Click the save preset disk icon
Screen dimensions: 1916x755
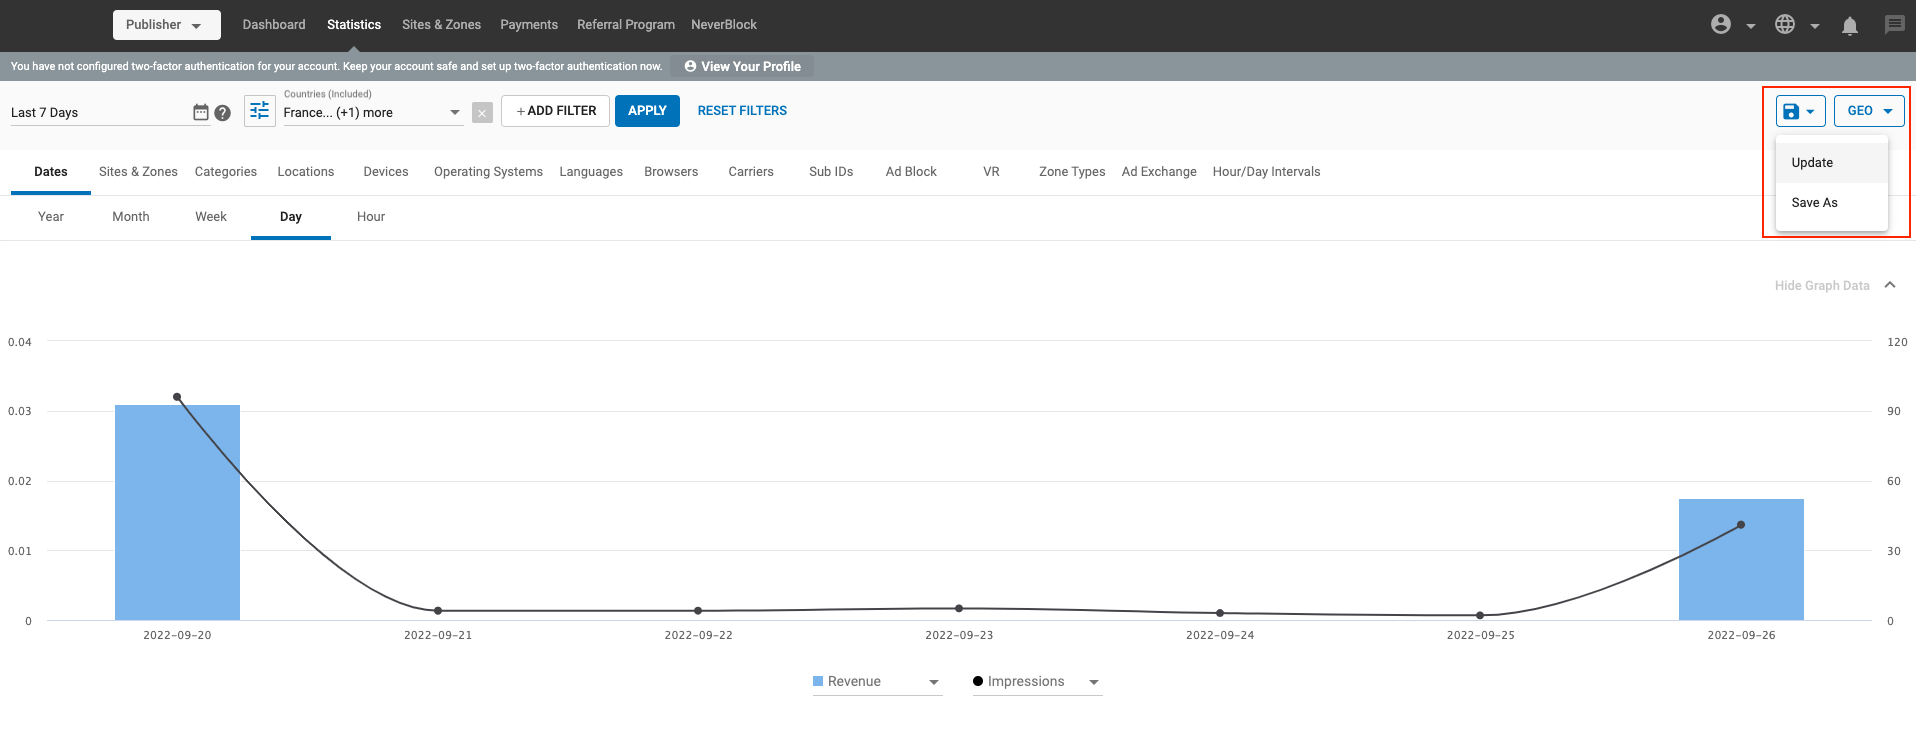(1792, 111)
